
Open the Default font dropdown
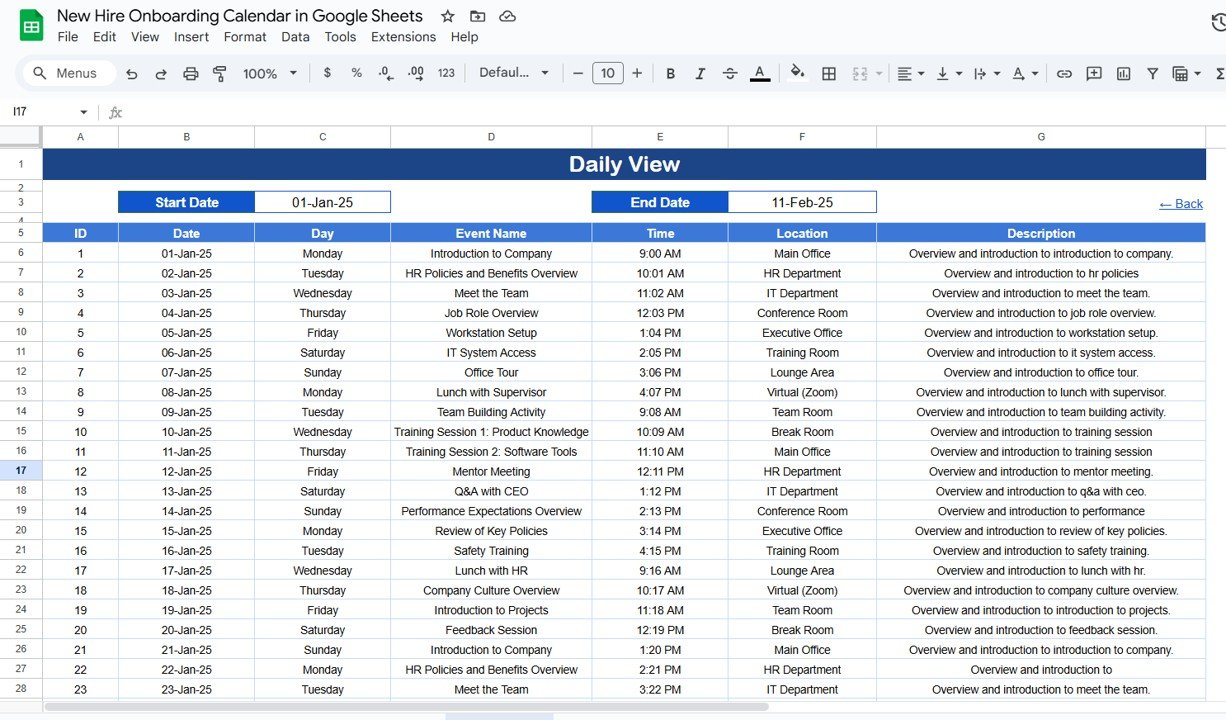coord(514,73)
